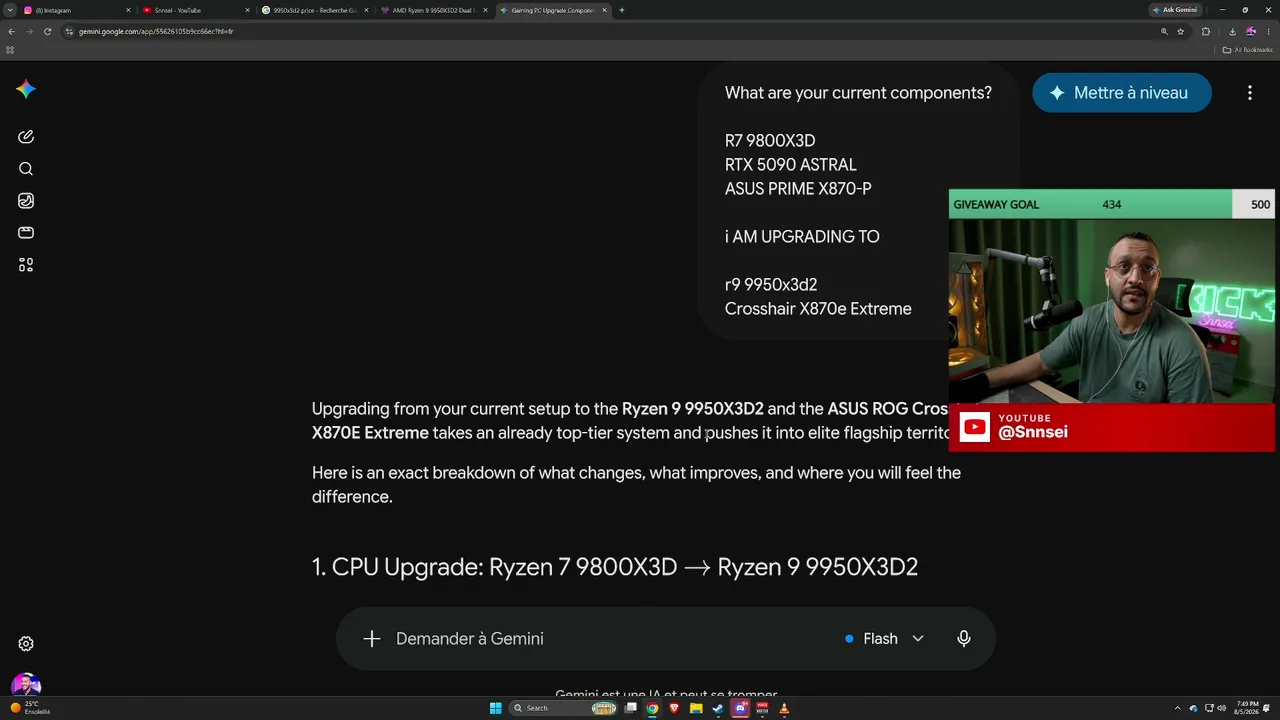Click the 'ASUS PRIME X870-P' line
The image size is (1280, 720).
pos(798,189)
